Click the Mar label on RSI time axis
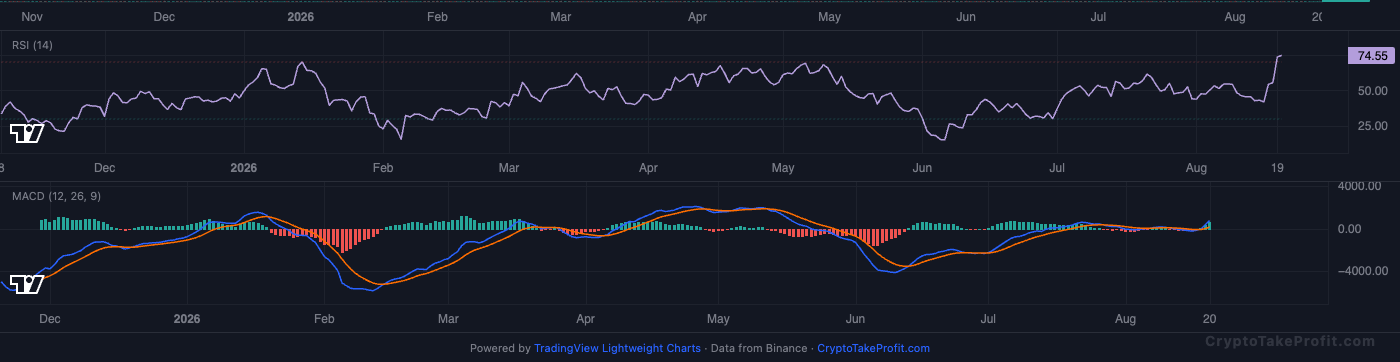Screen dimensions: 1400x362 pyautogui.click(x=510, y=168)
